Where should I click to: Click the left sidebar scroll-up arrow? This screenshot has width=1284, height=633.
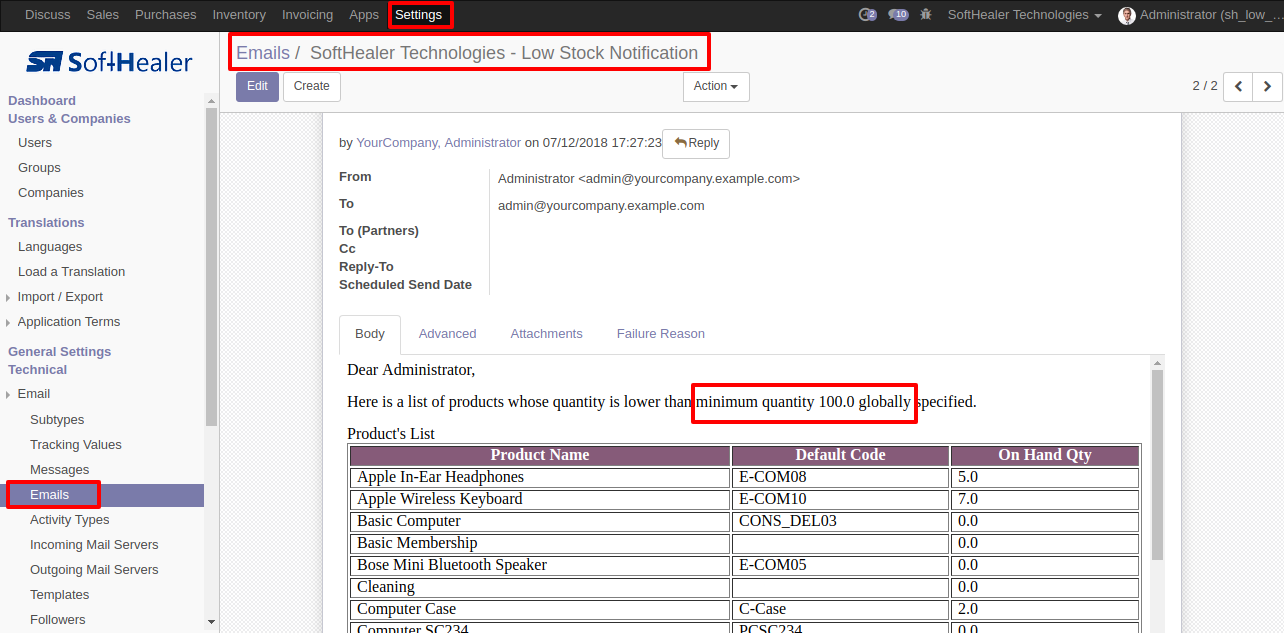coord(211,100)
